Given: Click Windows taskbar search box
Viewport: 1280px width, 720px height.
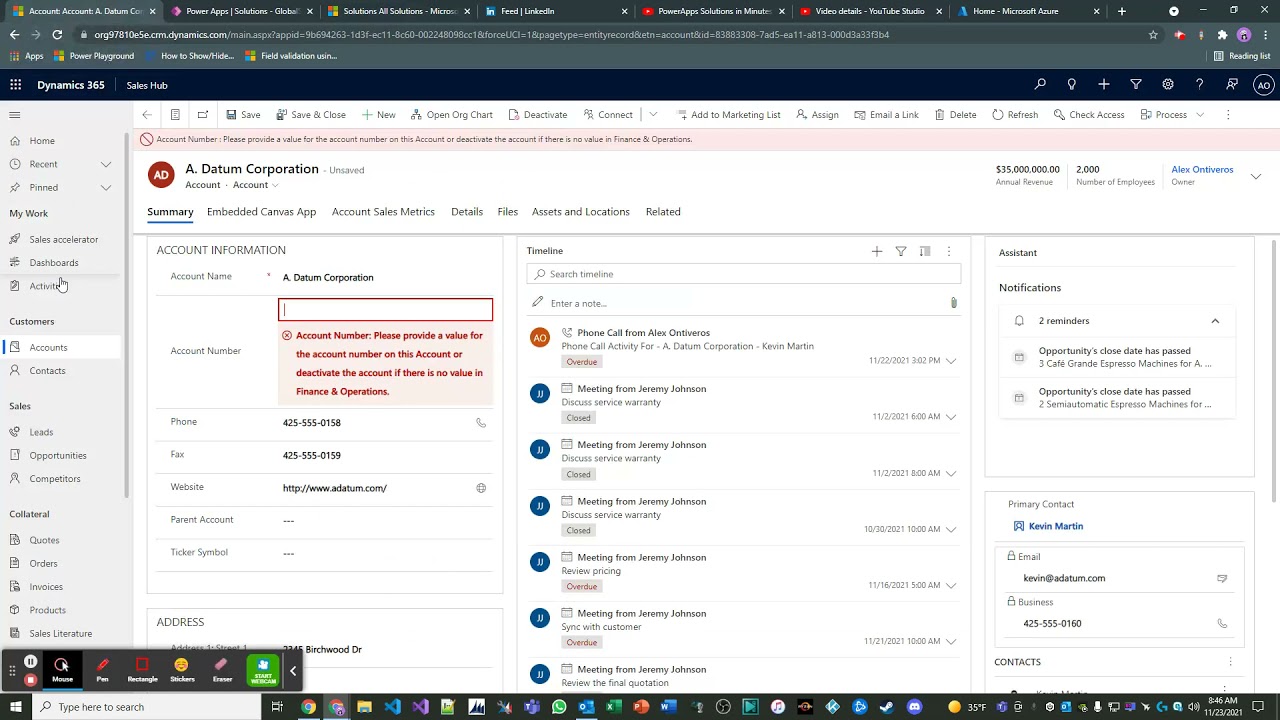Looking at the screenshot, I should click(145, 707).
